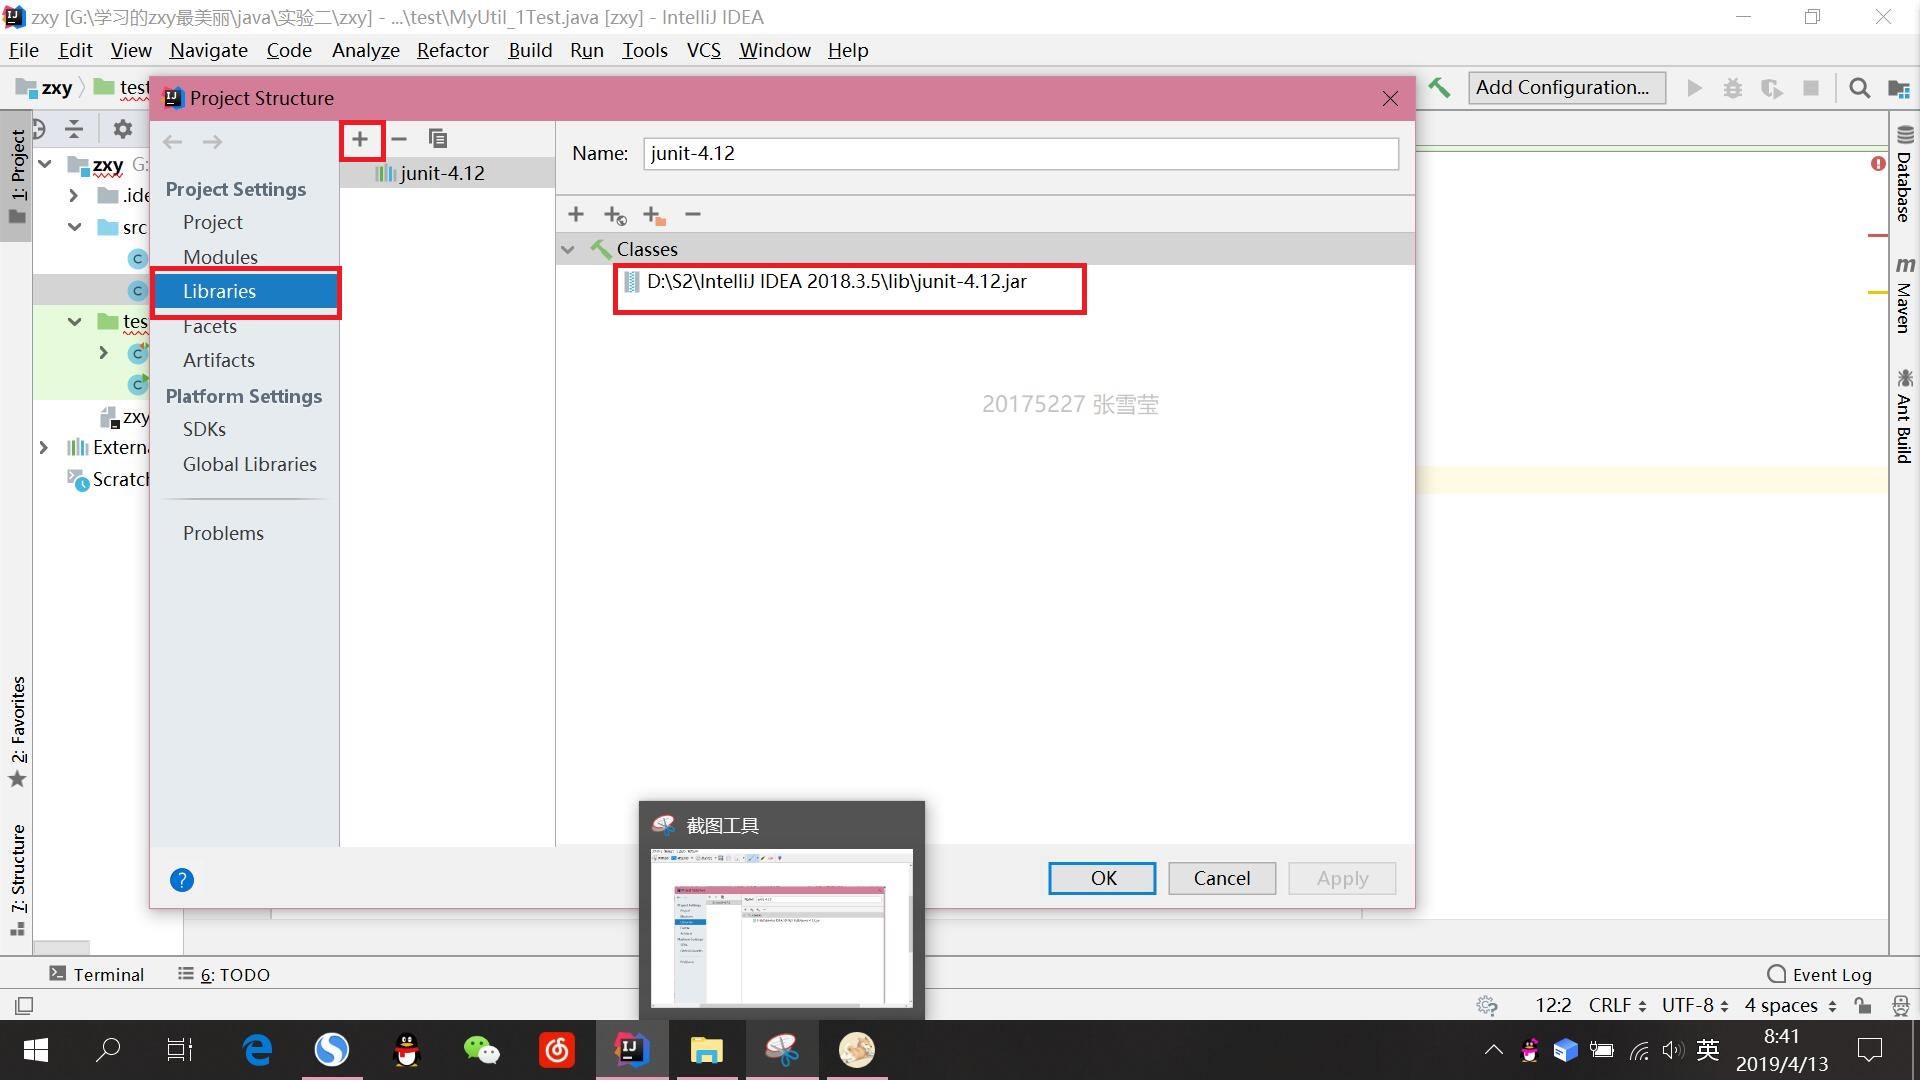Launch Microsoft Edge from taskbar
1920x1080 pixels.
258,1050
